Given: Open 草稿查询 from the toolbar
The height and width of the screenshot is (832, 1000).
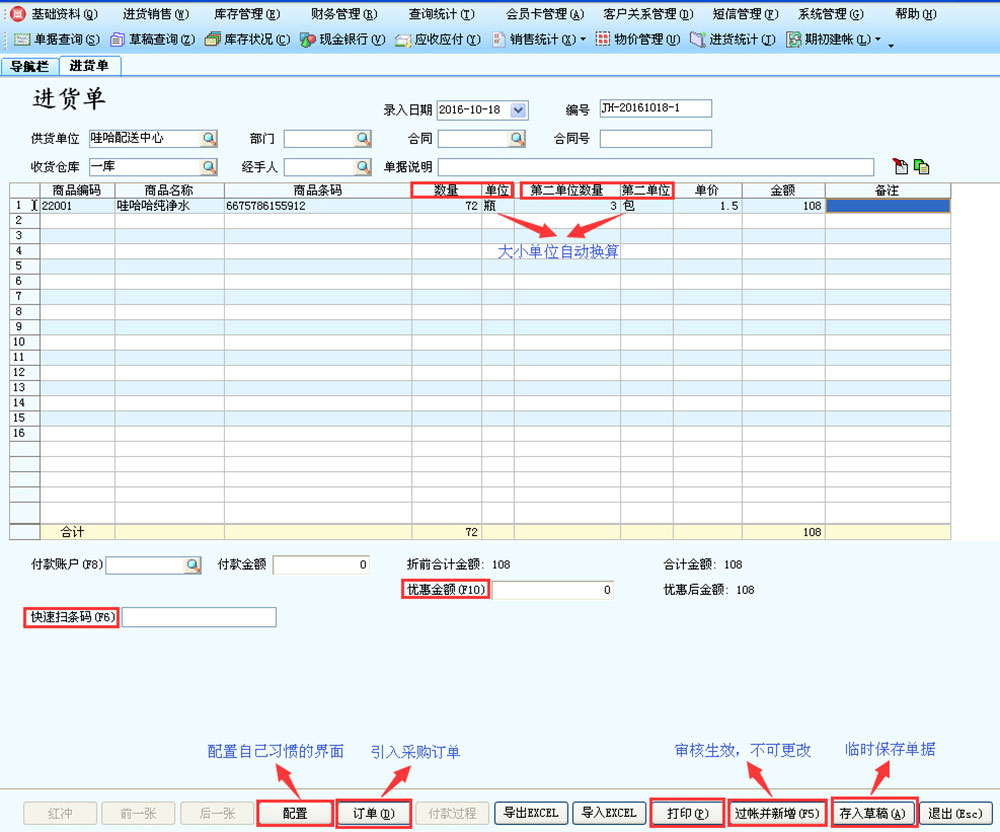Looking at the screenshot, I should (x=153, y=40).
